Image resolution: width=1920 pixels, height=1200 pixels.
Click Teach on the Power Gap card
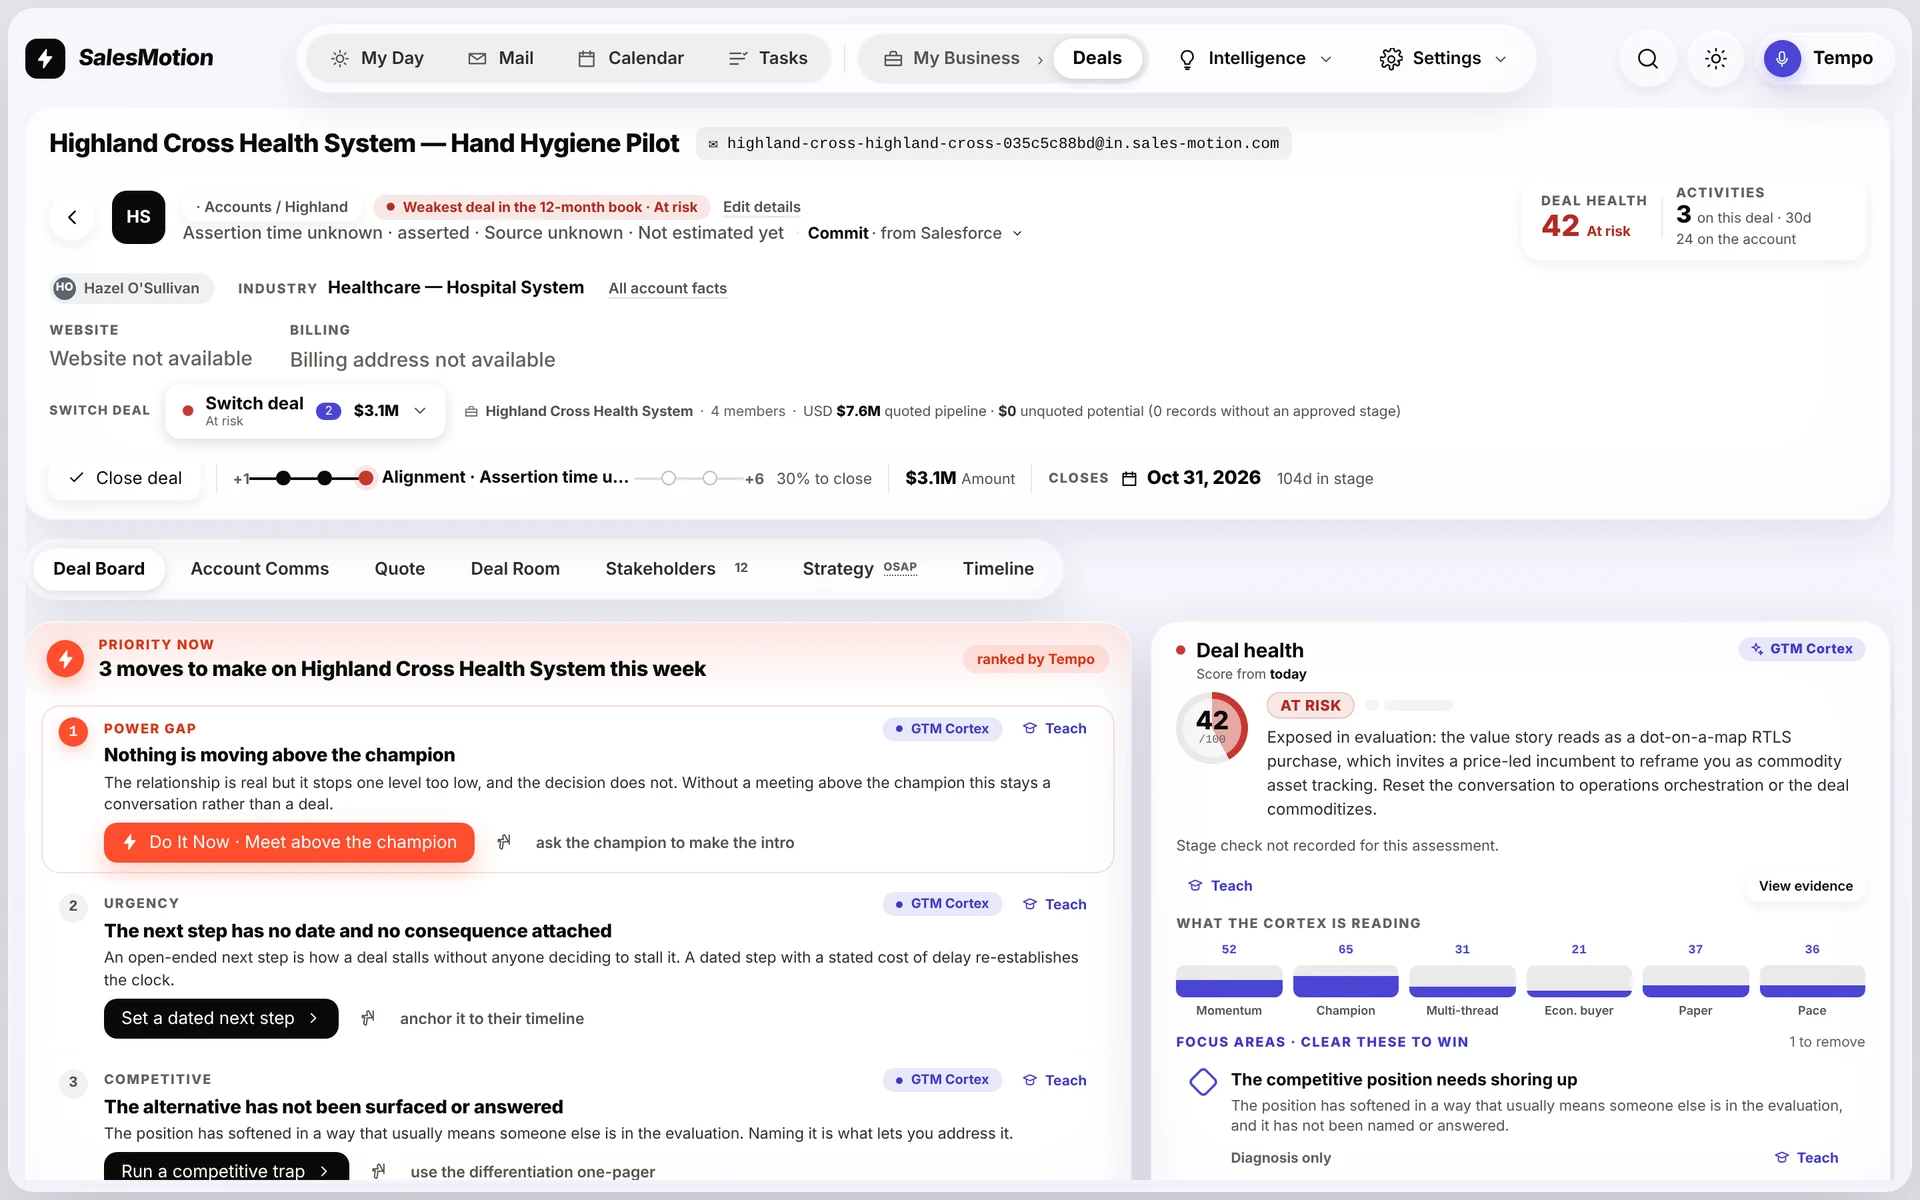click(1055, 728)
